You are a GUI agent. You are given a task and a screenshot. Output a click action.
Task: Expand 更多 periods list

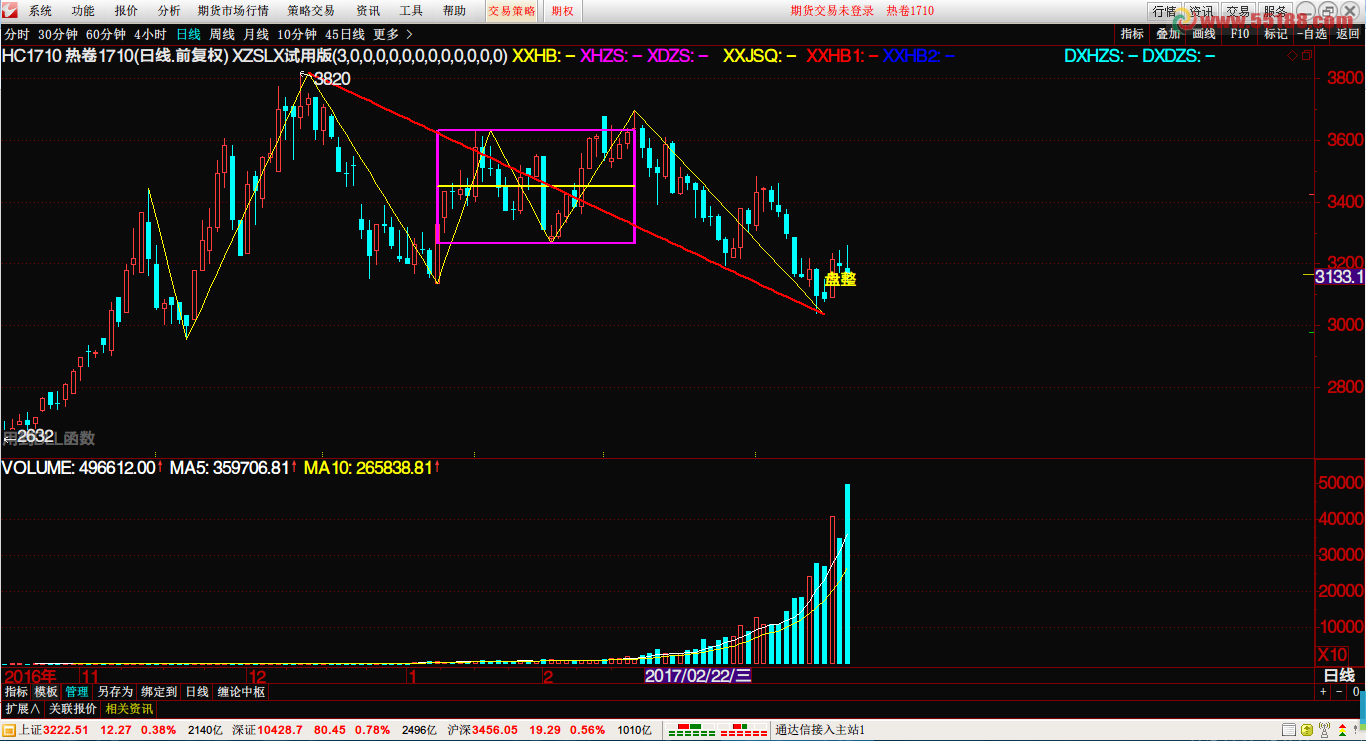(x=393, y=34)
